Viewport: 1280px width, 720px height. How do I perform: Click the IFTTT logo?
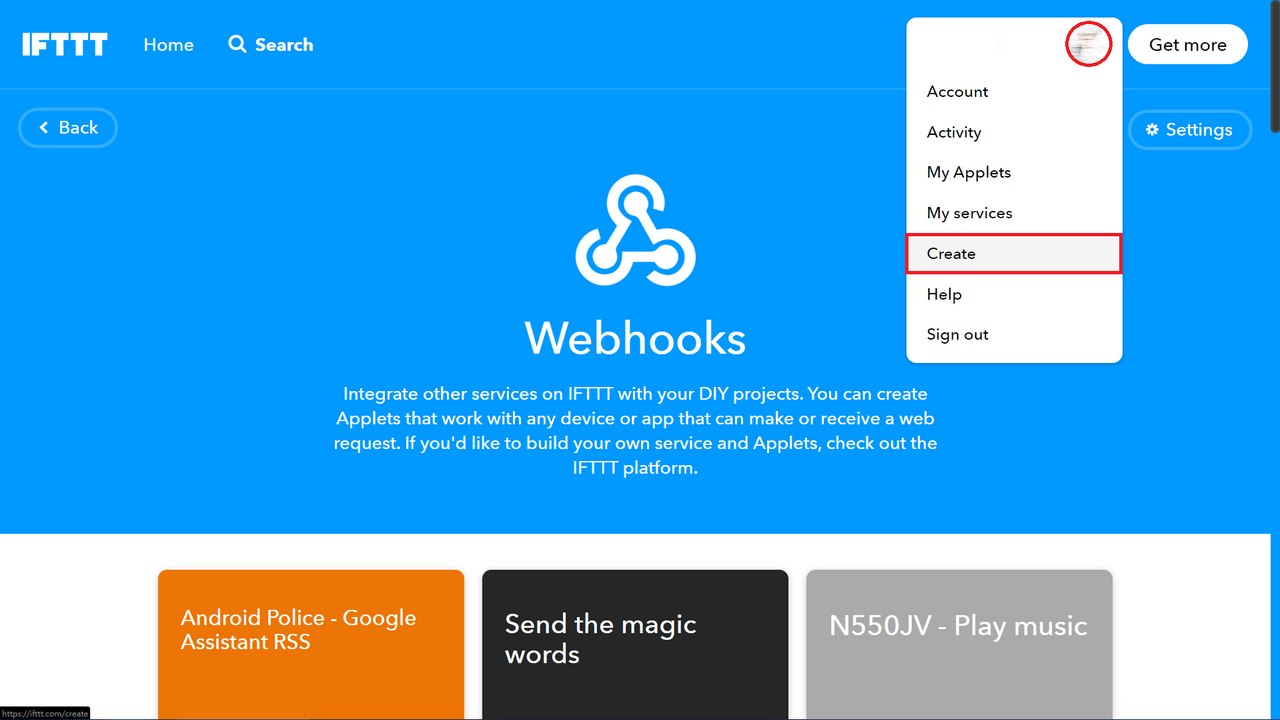coord(65,45)
